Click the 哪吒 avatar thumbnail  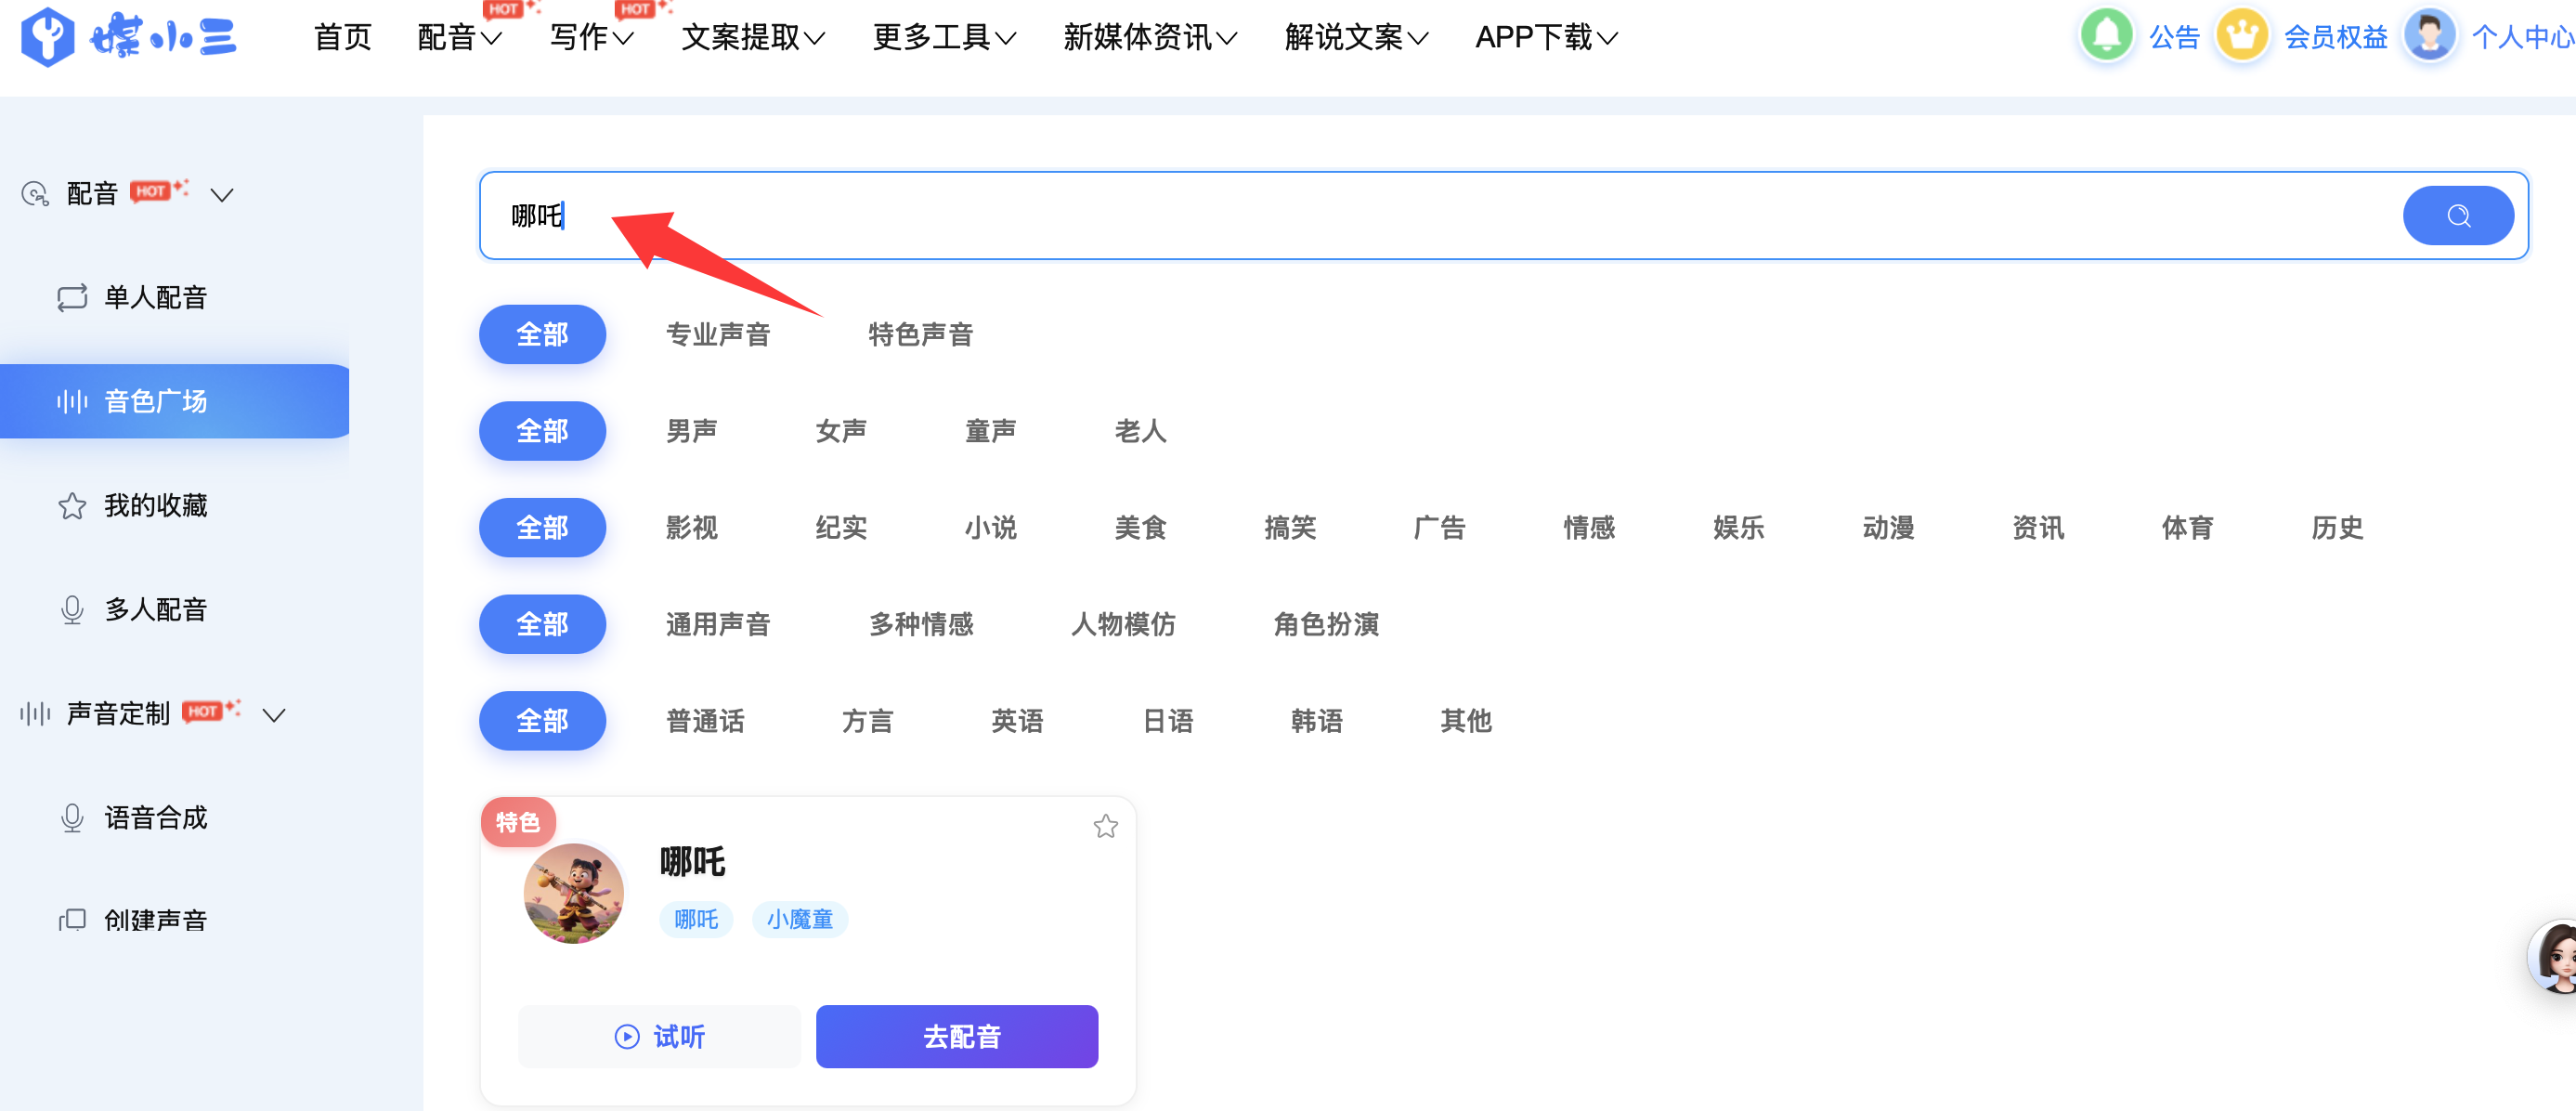pyautogui.click(x=573, y=893)
